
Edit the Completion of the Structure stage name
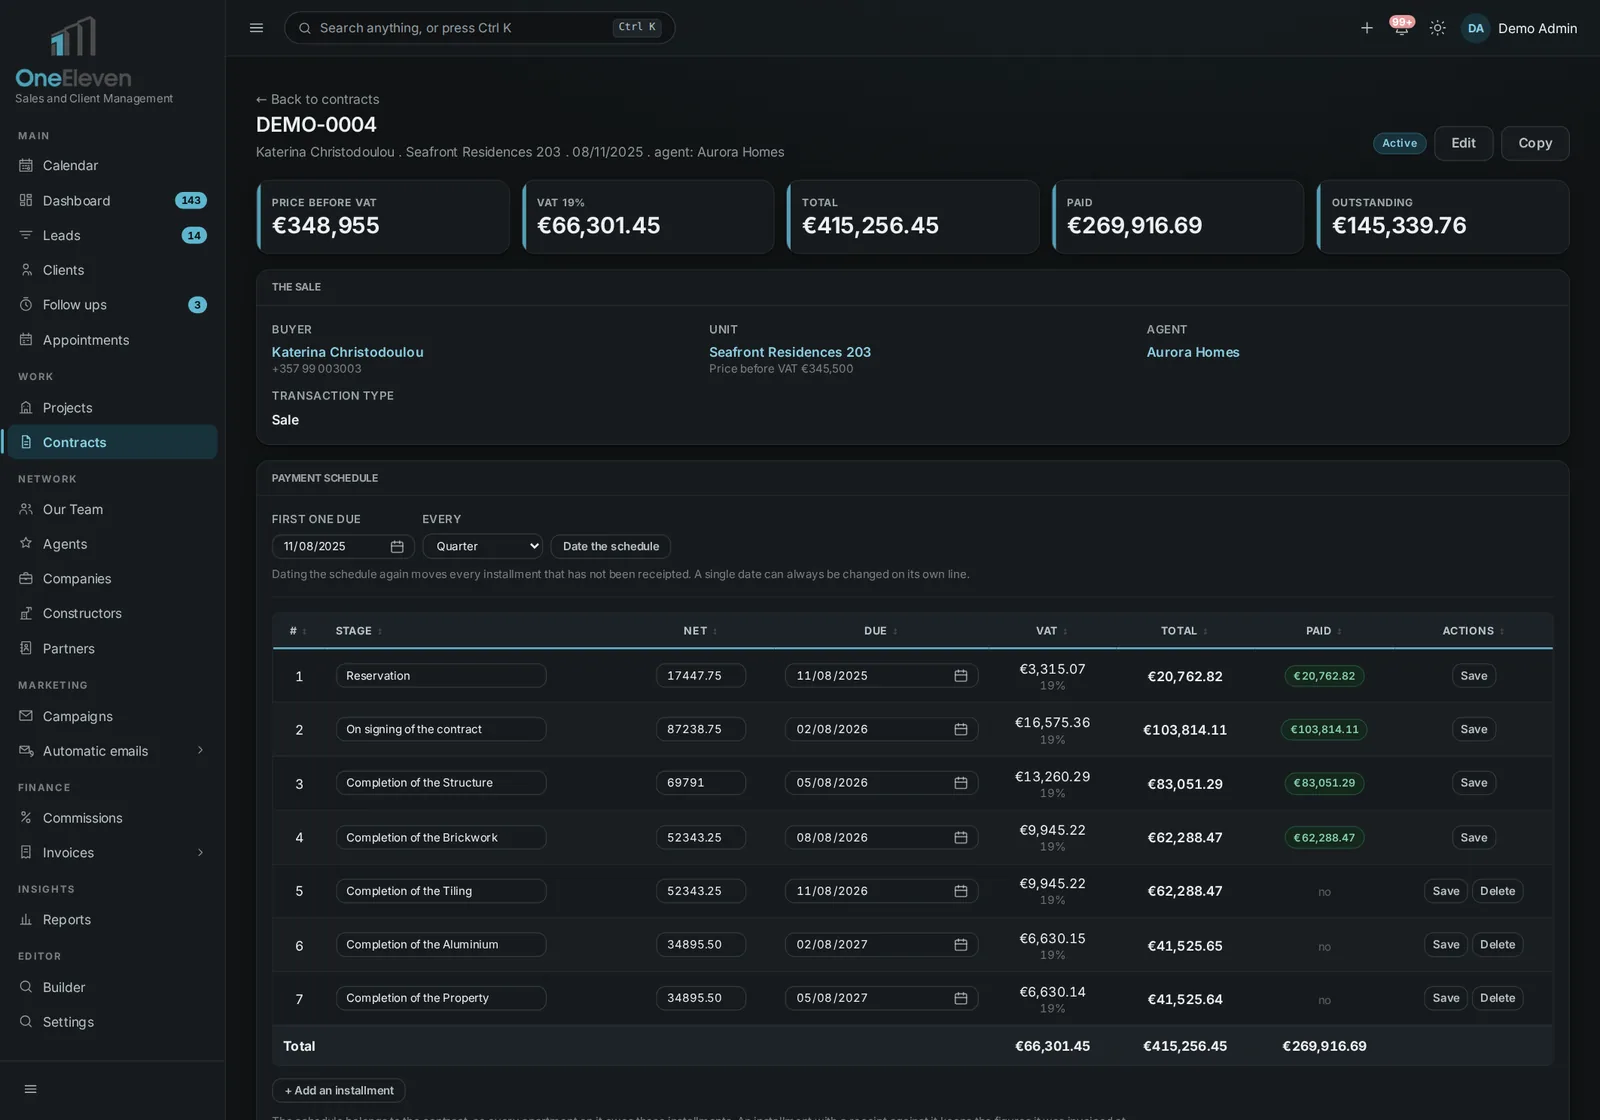coord(441,783)
